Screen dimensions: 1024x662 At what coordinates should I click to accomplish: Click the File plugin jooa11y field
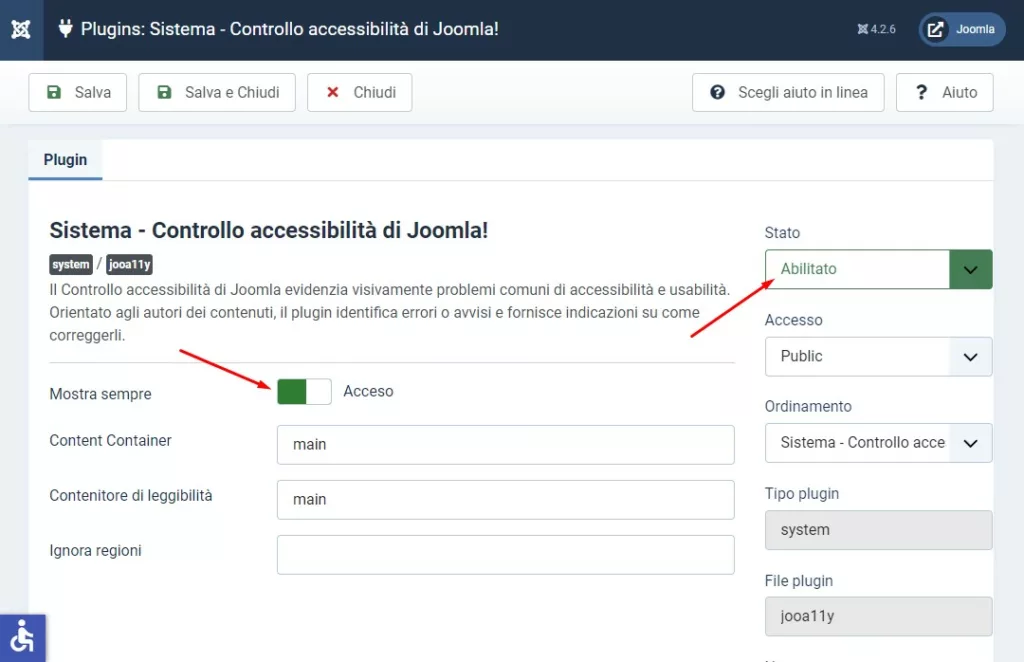878,616
